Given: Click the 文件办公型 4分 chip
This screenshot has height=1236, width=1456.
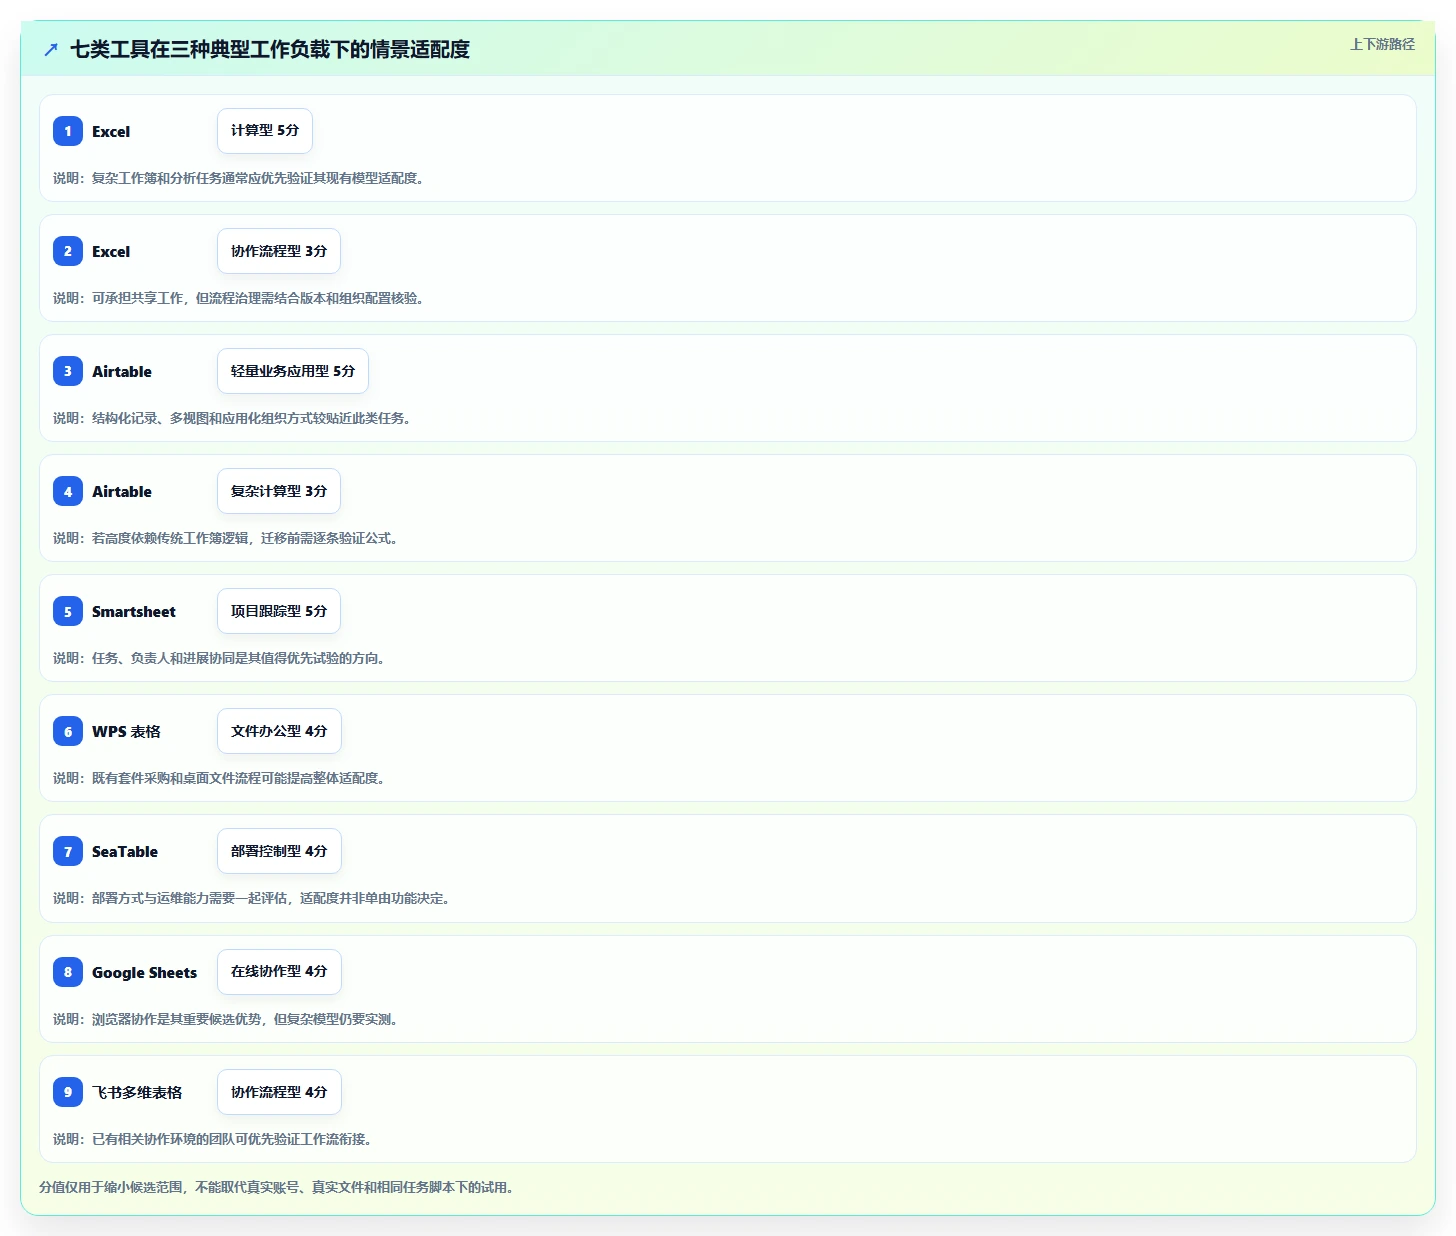Looking at the screenshot, I should 279,731.
